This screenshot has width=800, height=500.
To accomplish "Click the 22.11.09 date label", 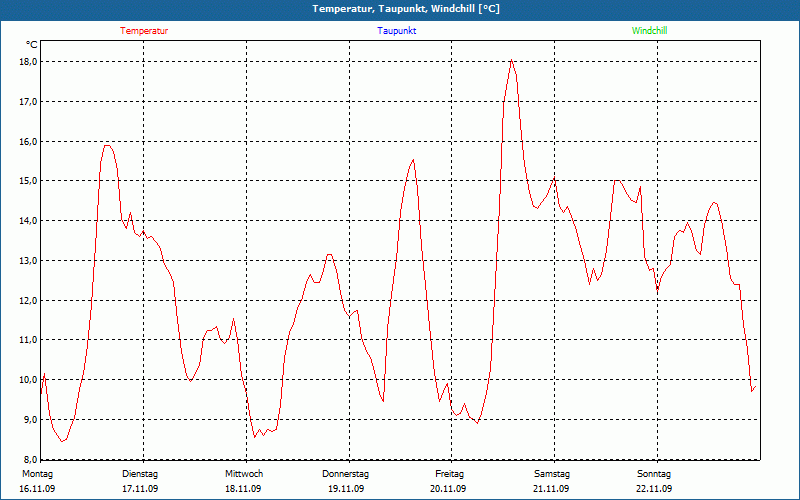I will click(654, 489).
